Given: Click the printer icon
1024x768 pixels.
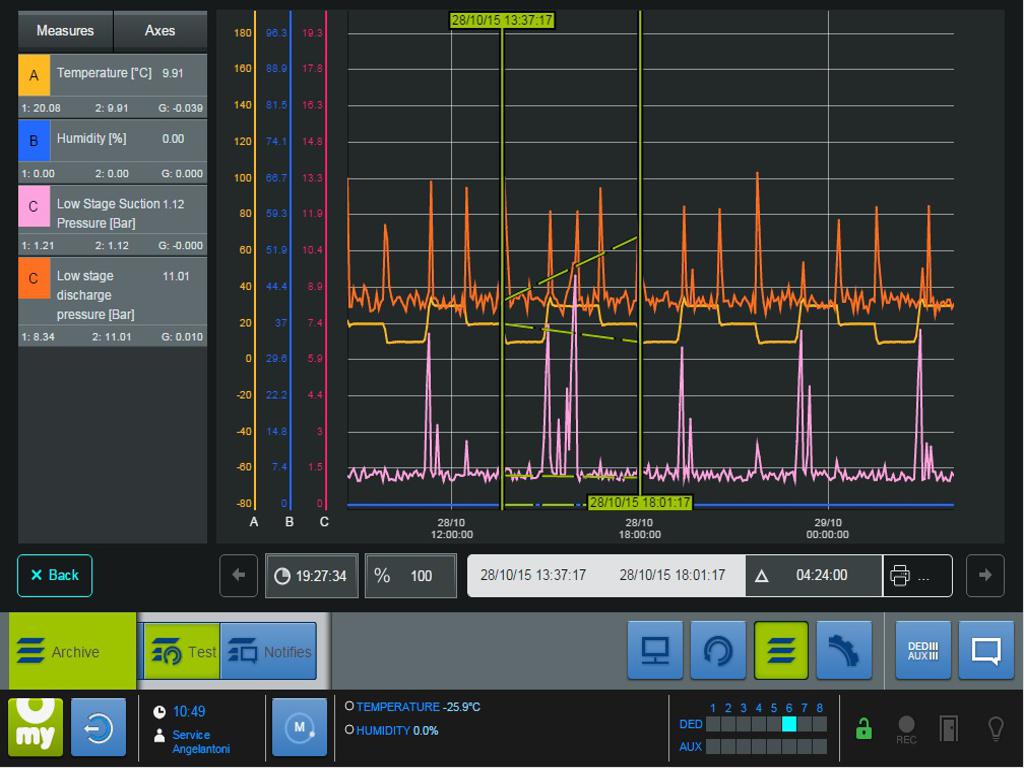Looking at the screenshot, I should click(900, 575).
